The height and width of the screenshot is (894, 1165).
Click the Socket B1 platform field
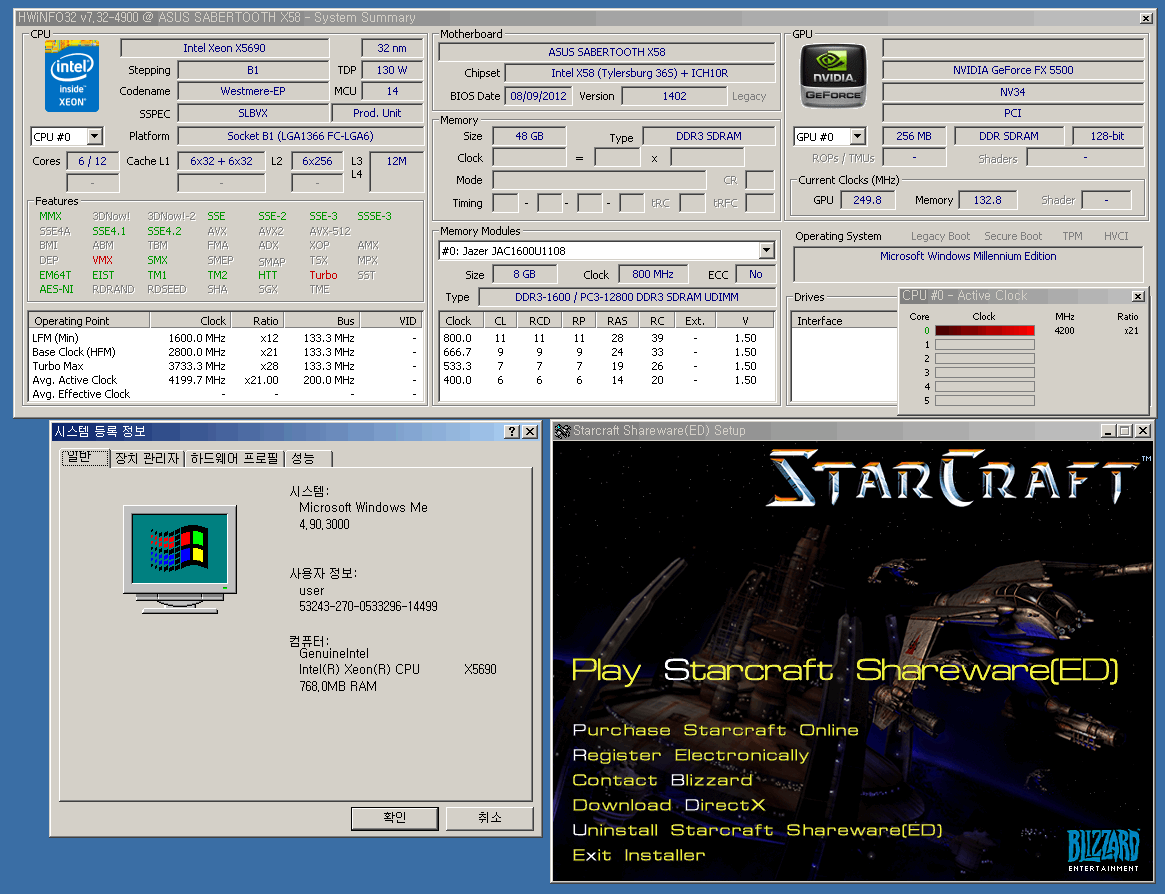300,137
